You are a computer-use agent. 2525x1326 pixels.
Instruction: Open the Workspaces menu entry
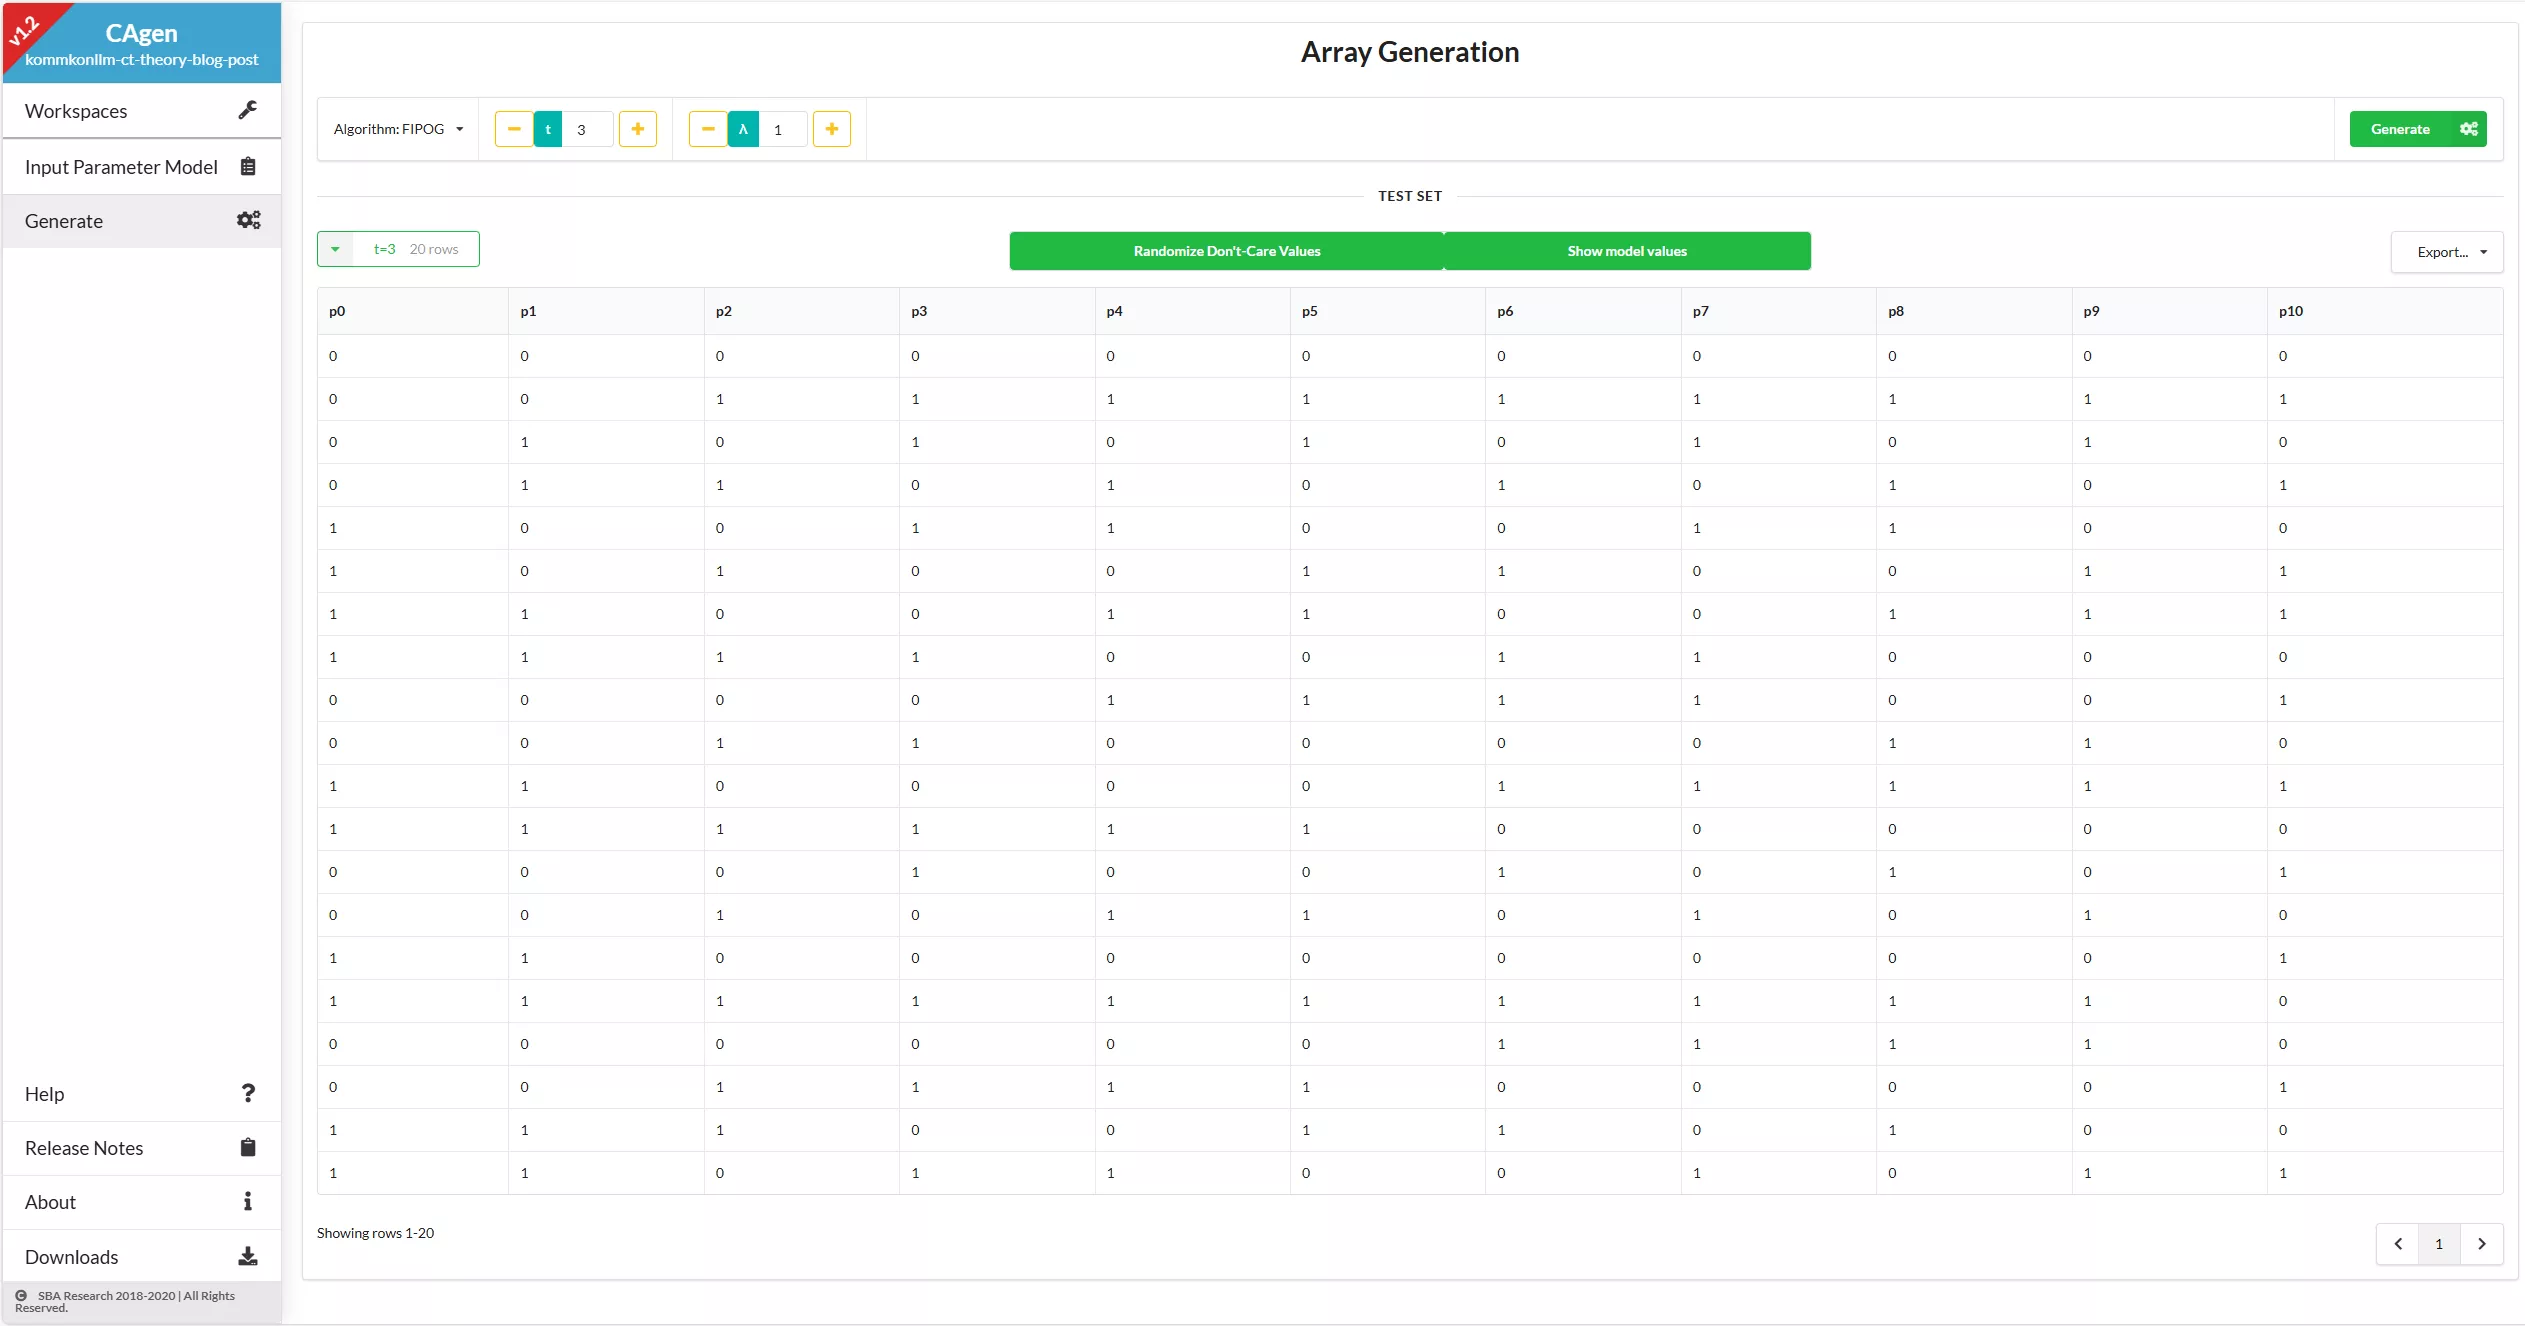coord(75,110)
